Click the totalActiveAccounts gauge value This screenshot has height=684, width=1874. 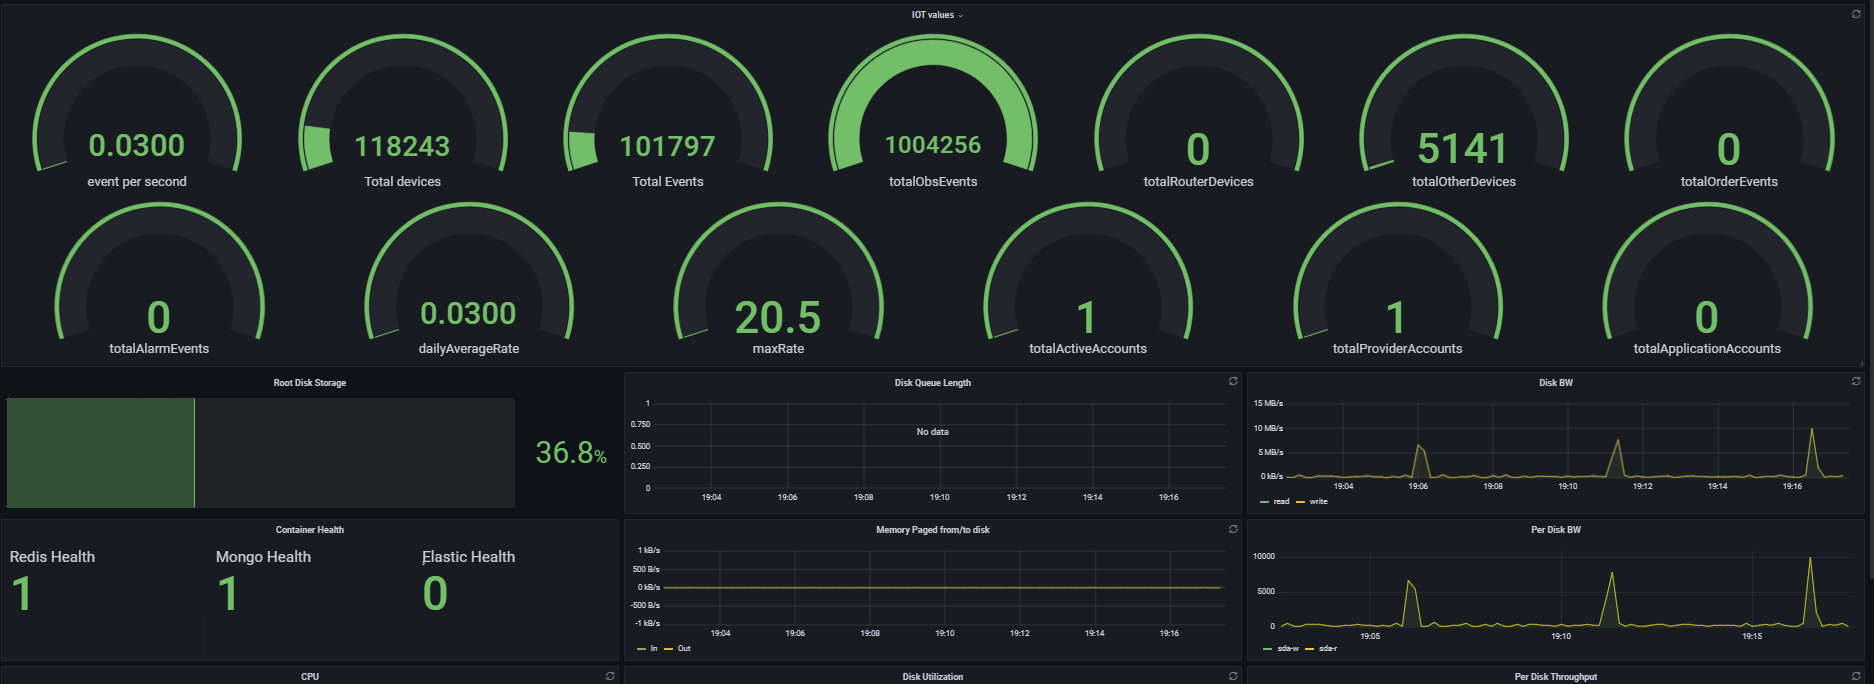click(1087, 318)
